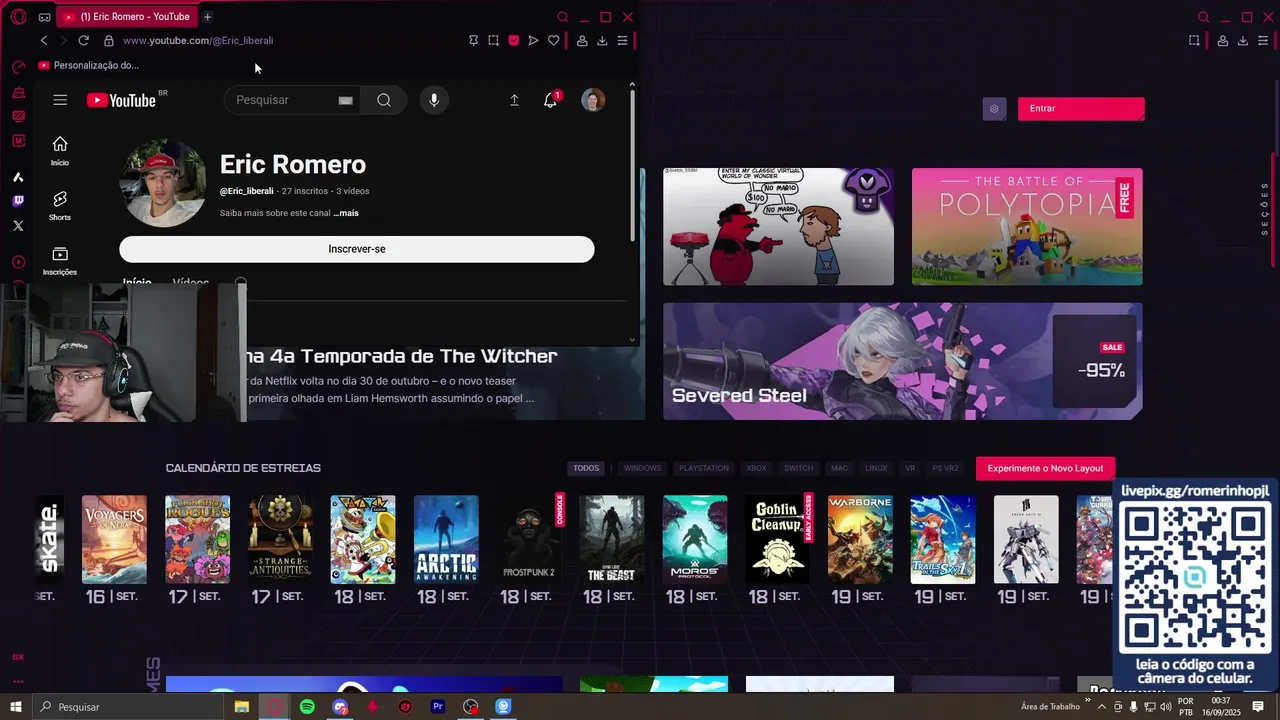Bookmark page with the heart icon
The height and width of the screenshot is (720, 1280).
click(x=553, y=41)
